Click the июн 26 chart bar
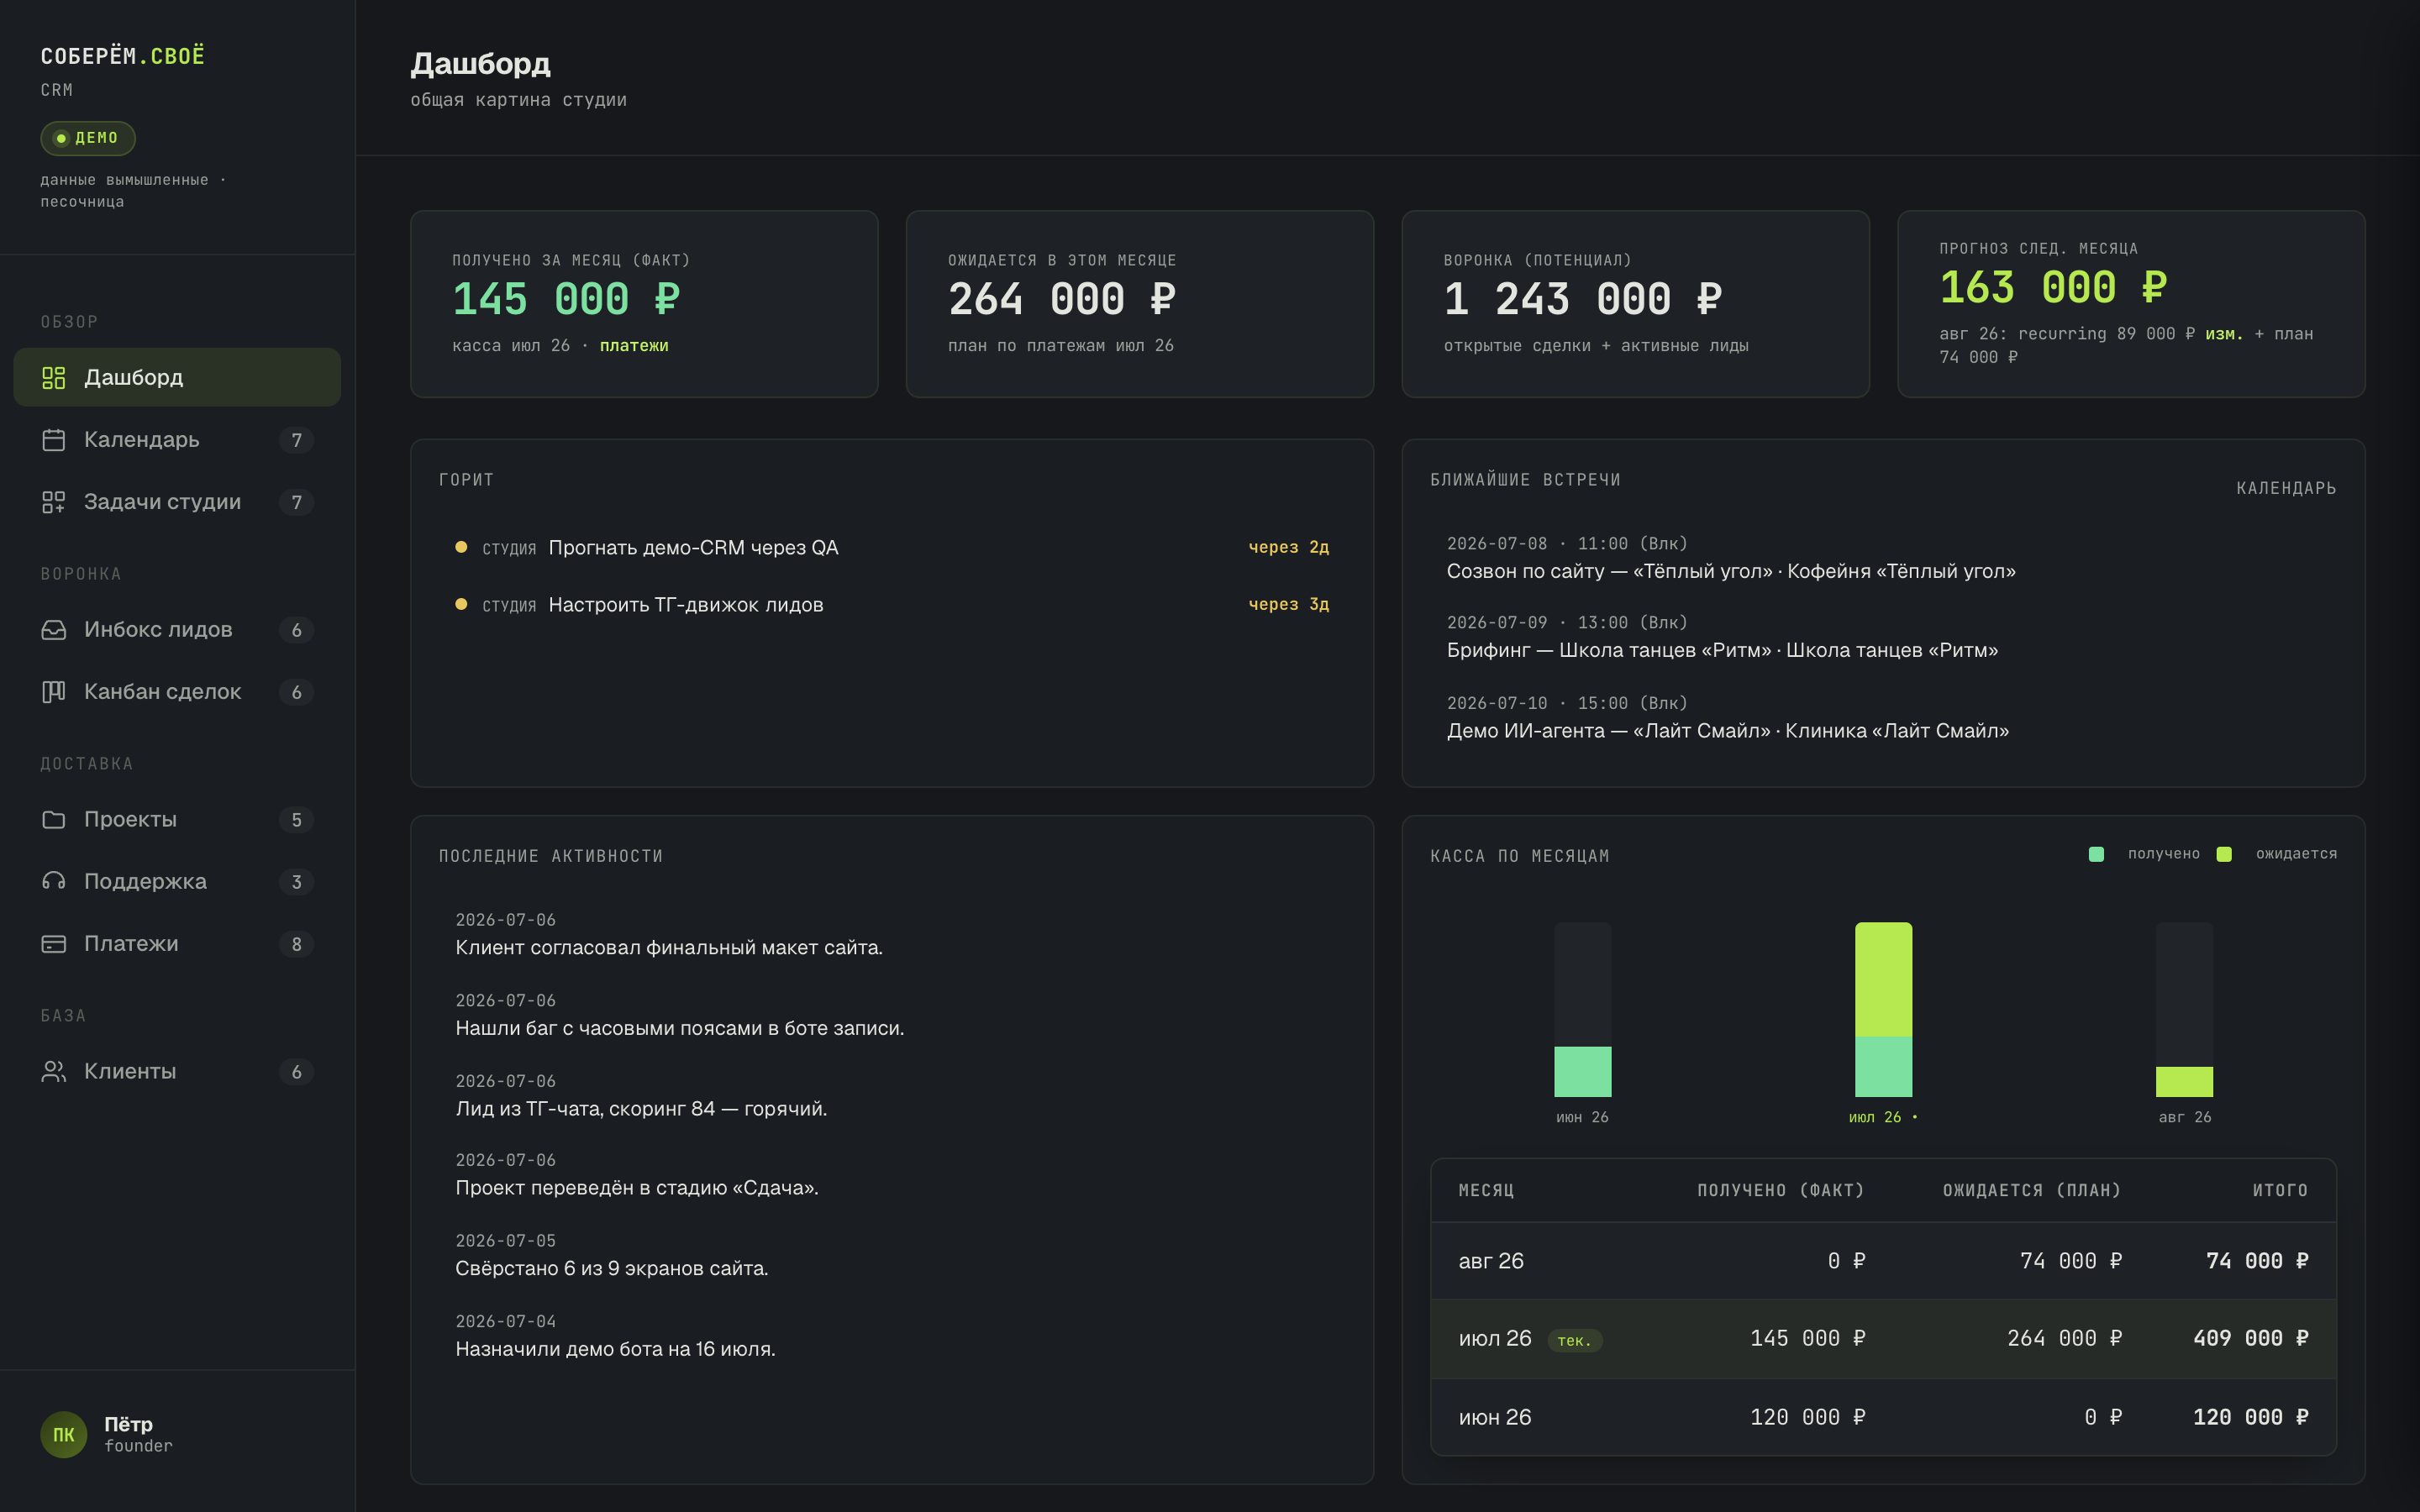 coord(1582,1010)
